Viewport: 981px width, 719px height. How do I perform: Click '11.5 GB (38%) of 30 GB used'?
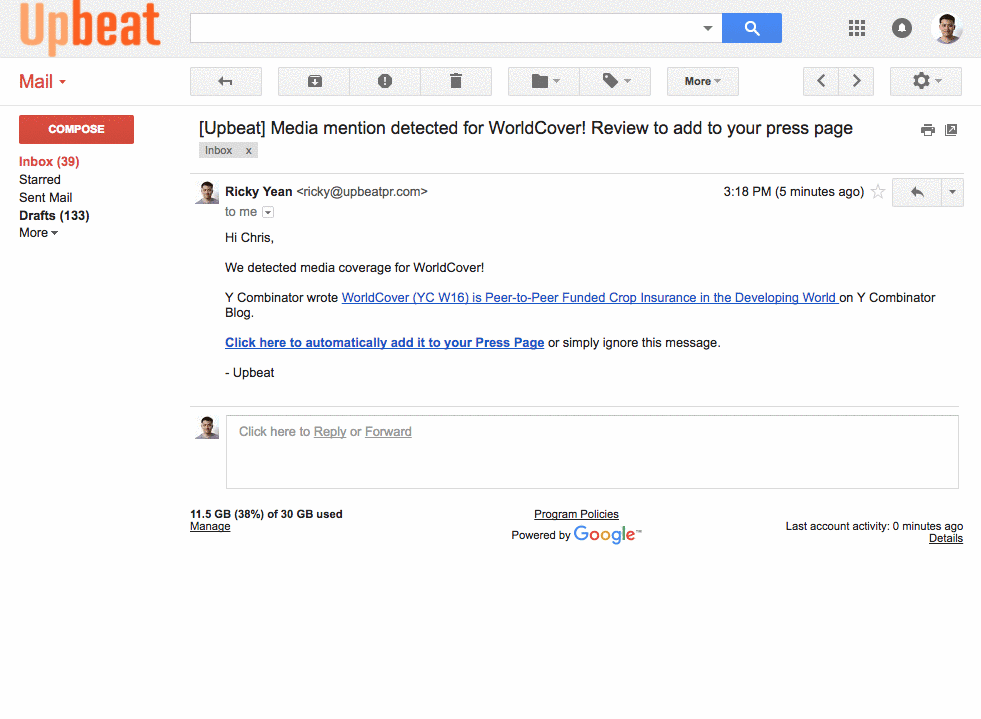click(x=266, y=514)
